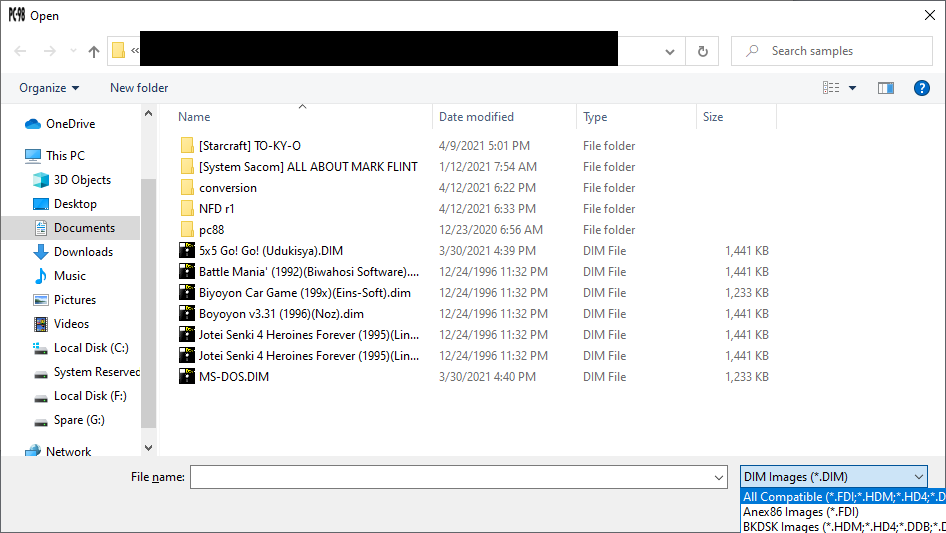Select Biyoyon Car Game (199x)(Eins-Soft).dim
The height and width of the screenshot is (533, 946).
(x=305, y=293)
